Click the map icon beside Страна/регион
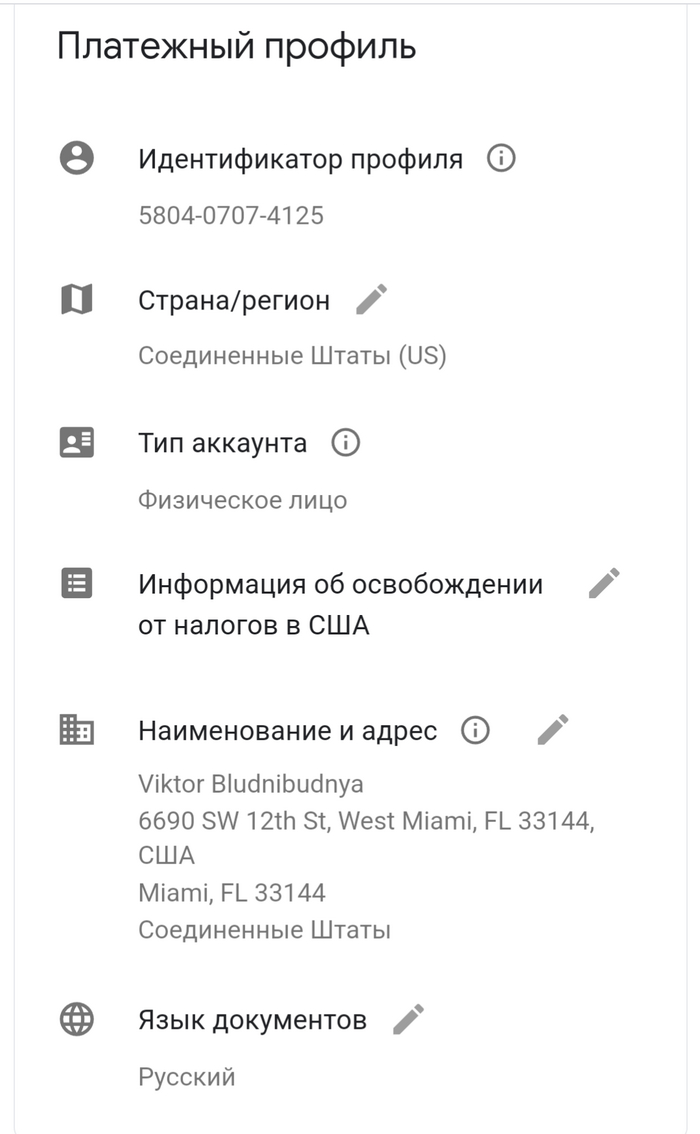Image resolution: width=700 pixels, height=1134 pixels. click(77, 299)
